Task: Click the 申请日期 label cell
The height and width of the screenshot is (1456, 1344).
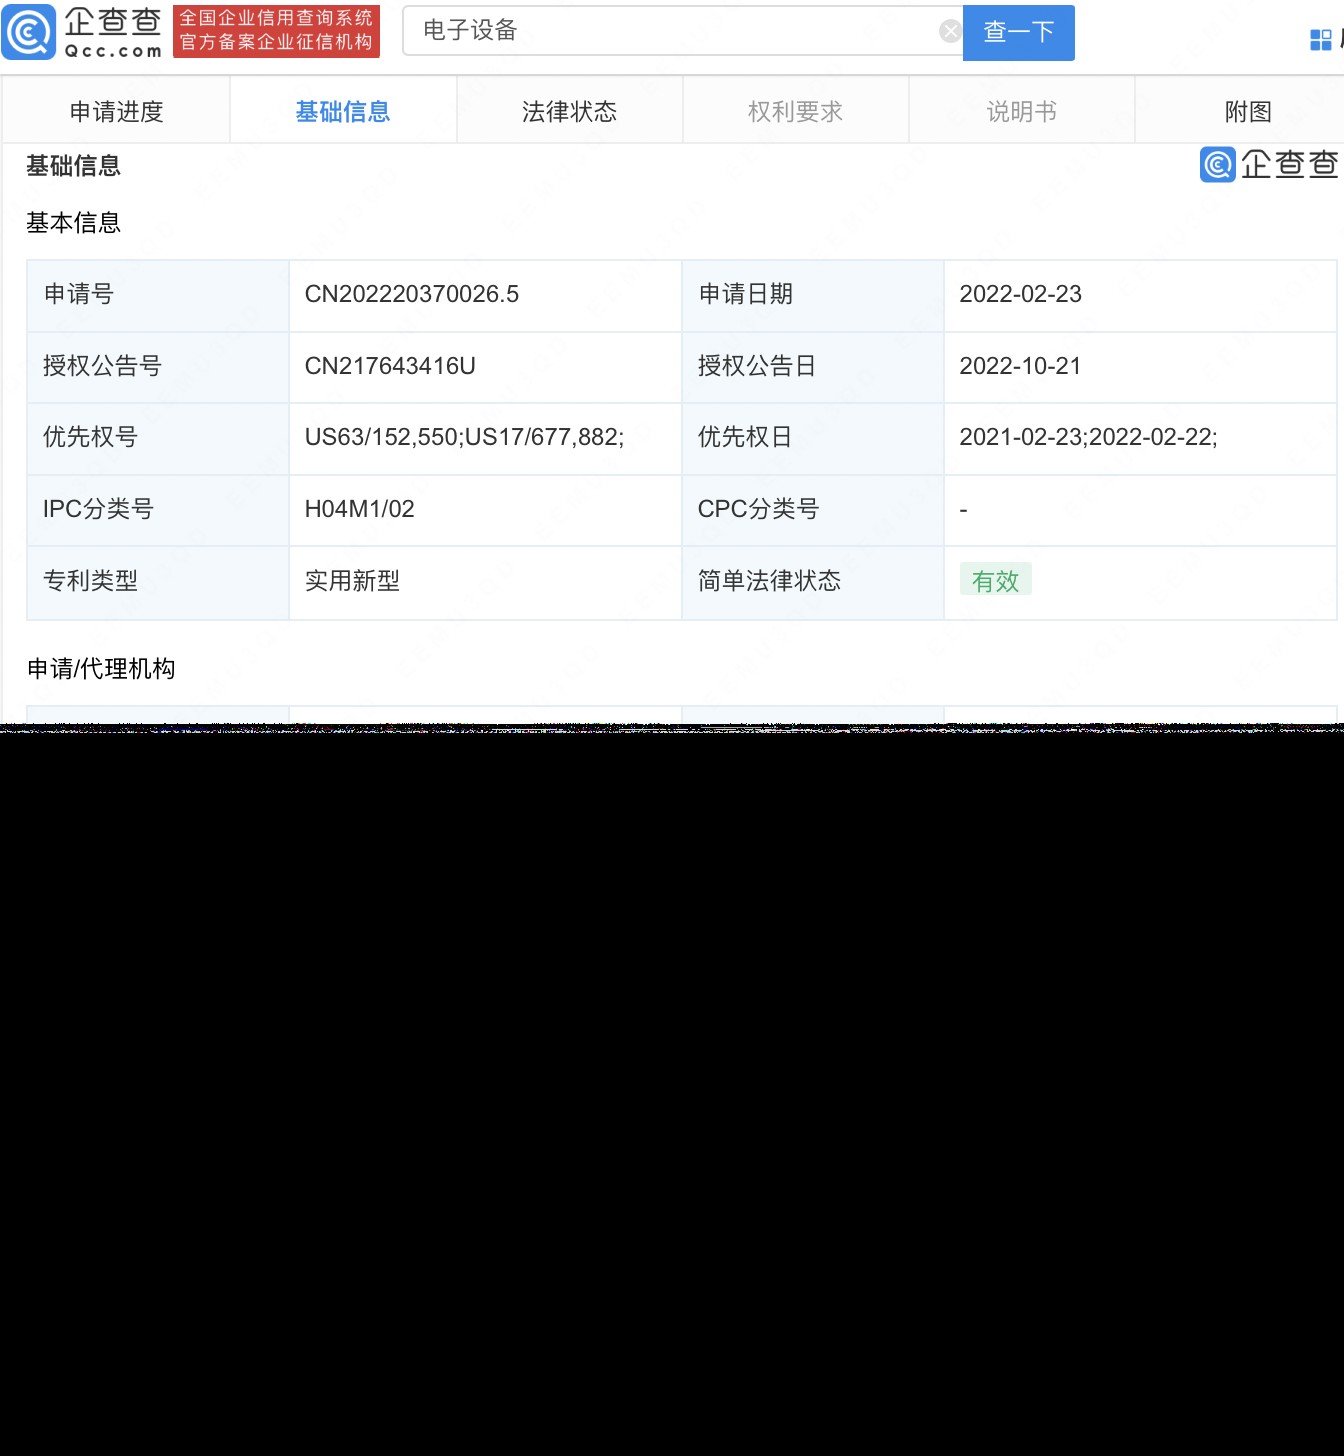Action: [x=812, y=295]
